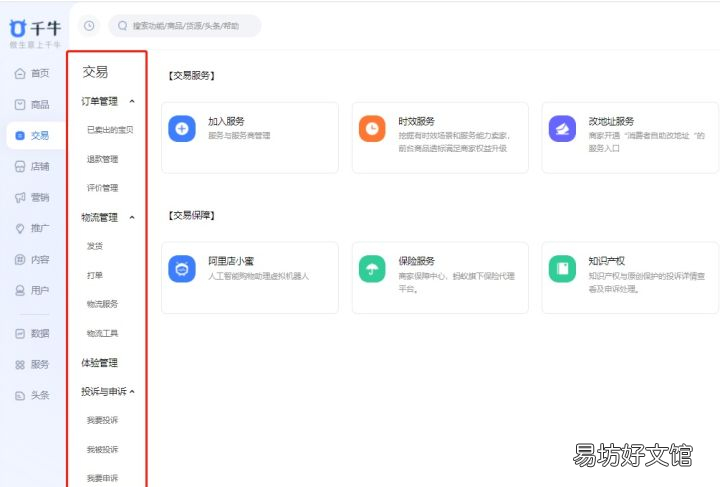Click the 阿里店小蜜 robot icon
Viewport: 720px width, 487px height.
(x=182, y=269)
